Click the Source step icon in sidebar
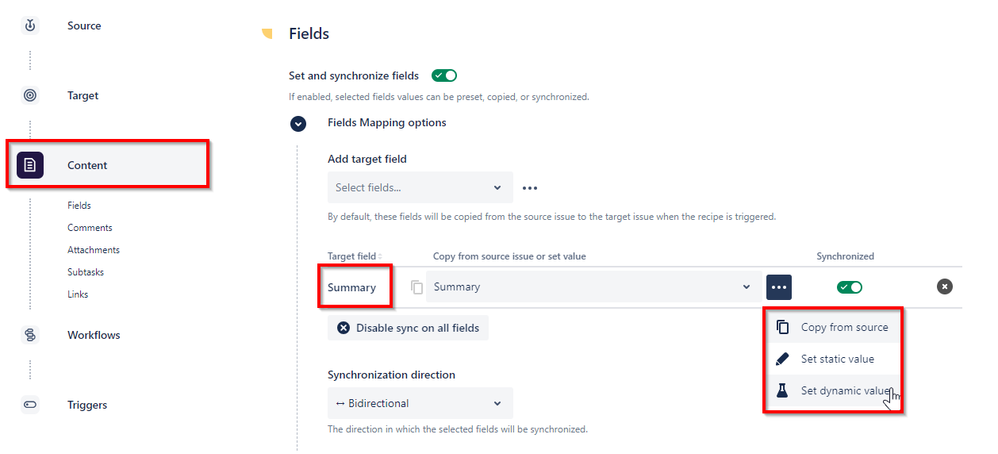The height and width of the screenshot is (454, 998). [30, 25]
